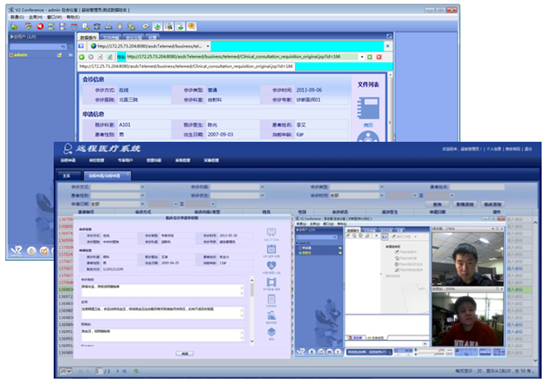Open the notebook icon under 文件列表
Viewport: 547px width, 384px height.
coord(368,108)
